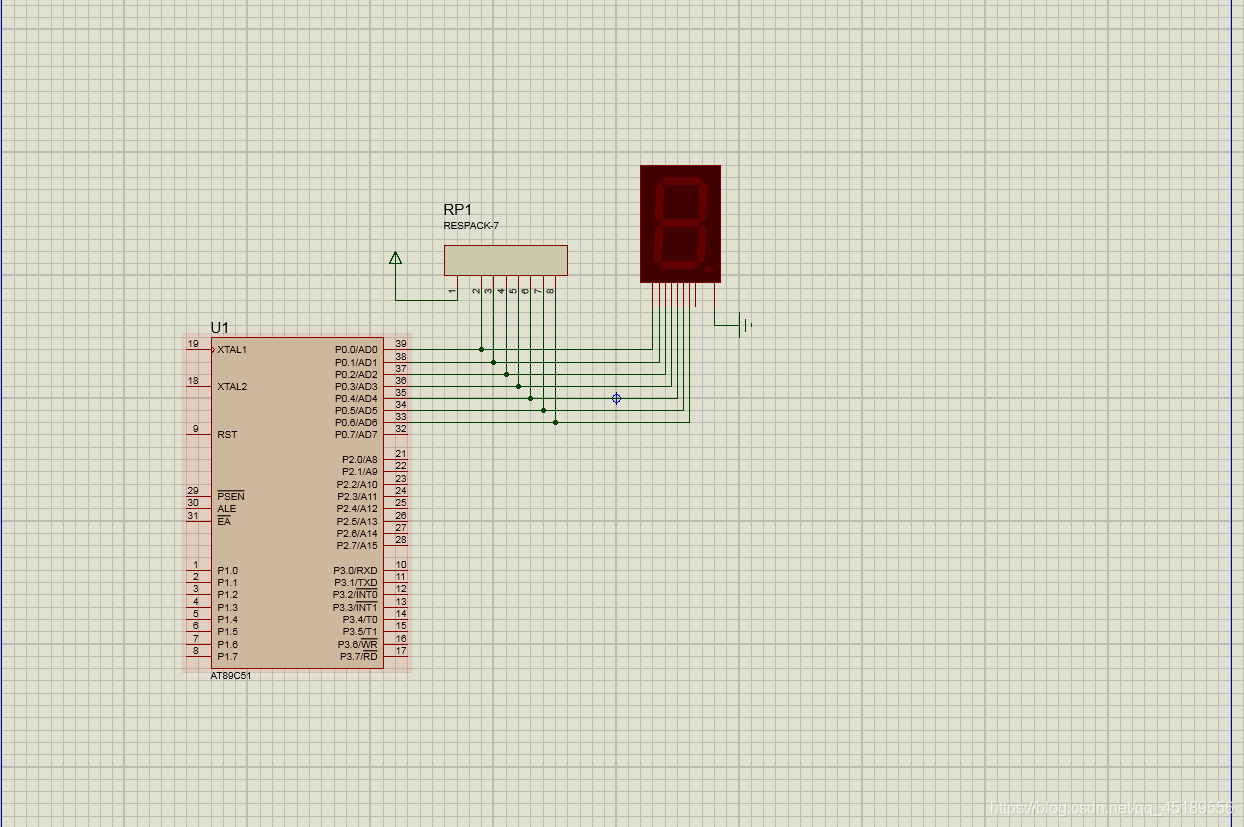Click the P0.5/AD5 pin label

[356, 410]
